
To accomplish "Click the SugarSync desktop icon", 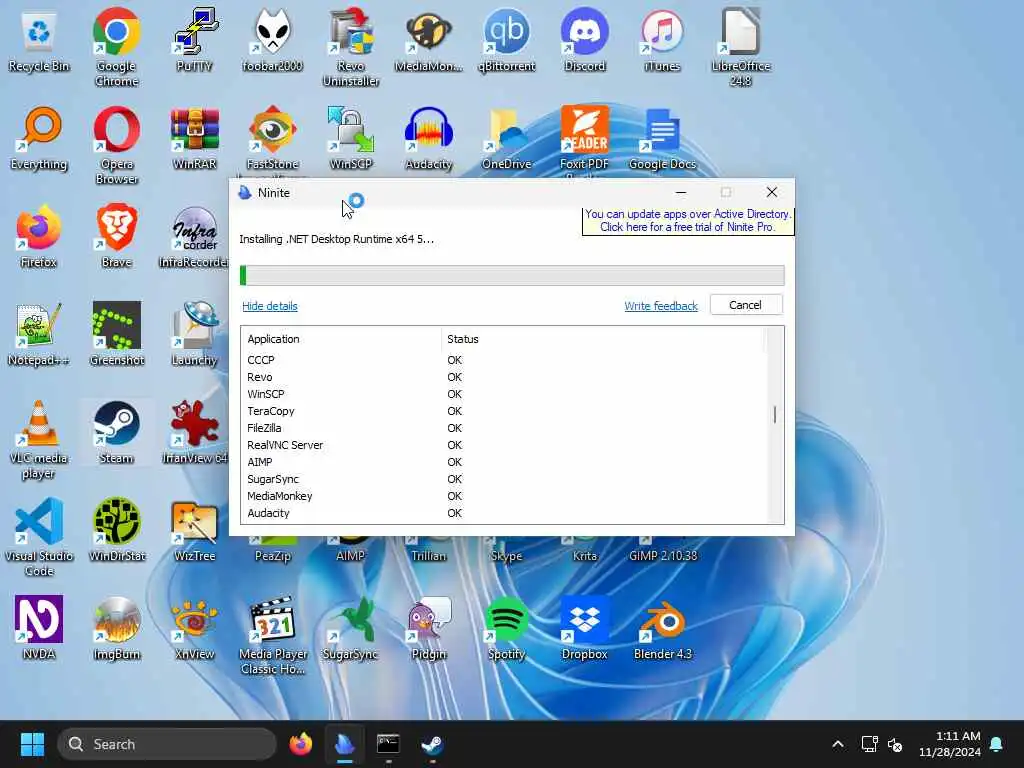I will (351, 628).
